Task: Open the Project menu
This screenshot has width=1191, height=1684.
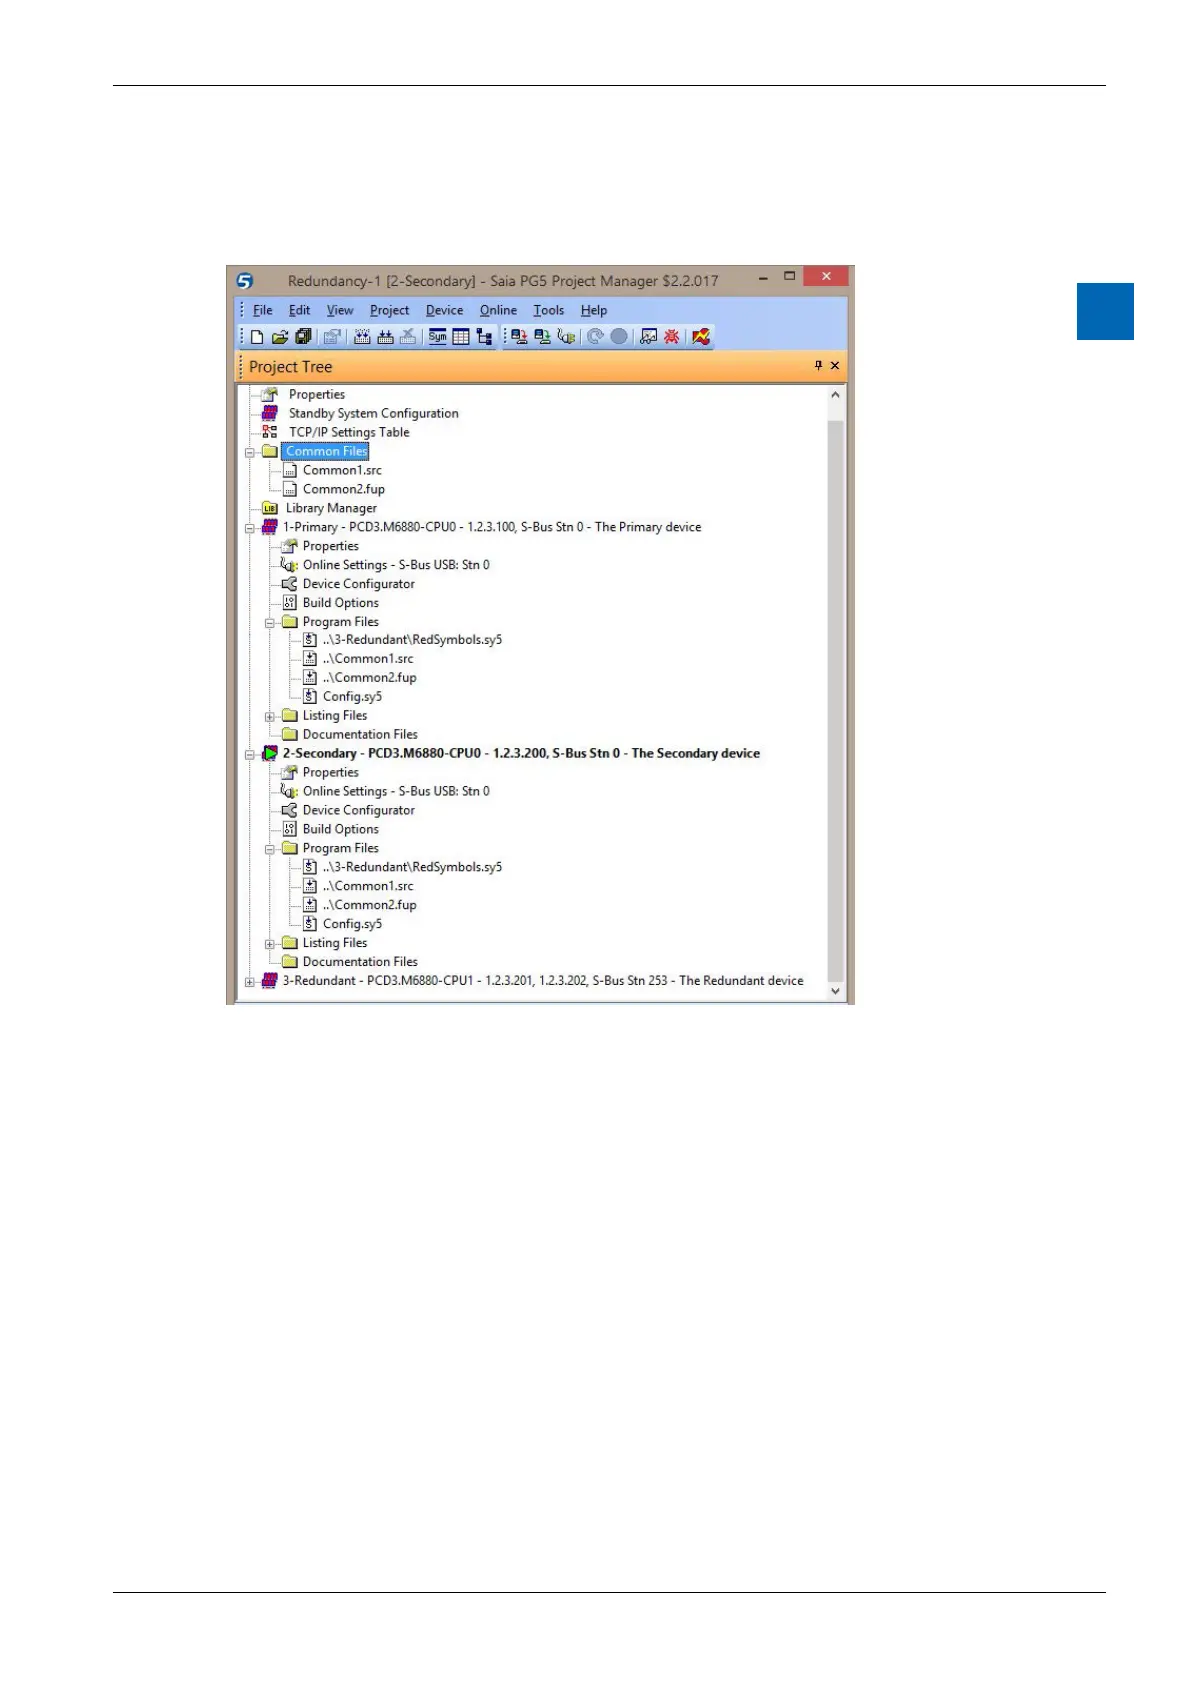Action: 389,310
